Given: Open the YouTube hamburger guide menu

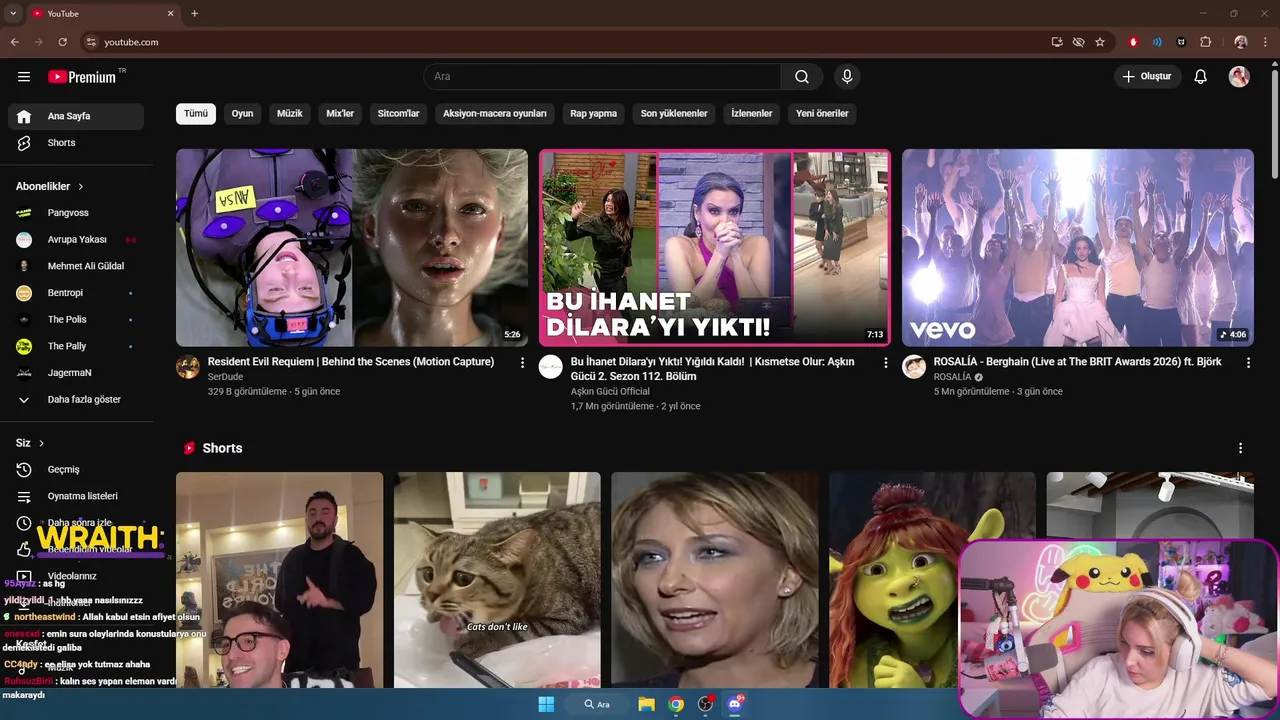Looking at the screenshot, I should pyautogui.click(x=24, y=77).
